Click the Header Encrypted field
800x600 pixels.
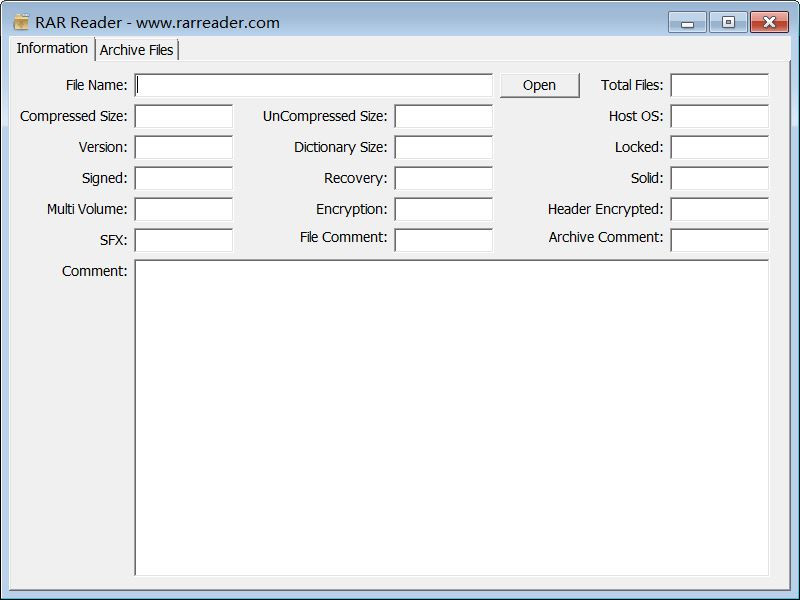click(x=719, y=209)
